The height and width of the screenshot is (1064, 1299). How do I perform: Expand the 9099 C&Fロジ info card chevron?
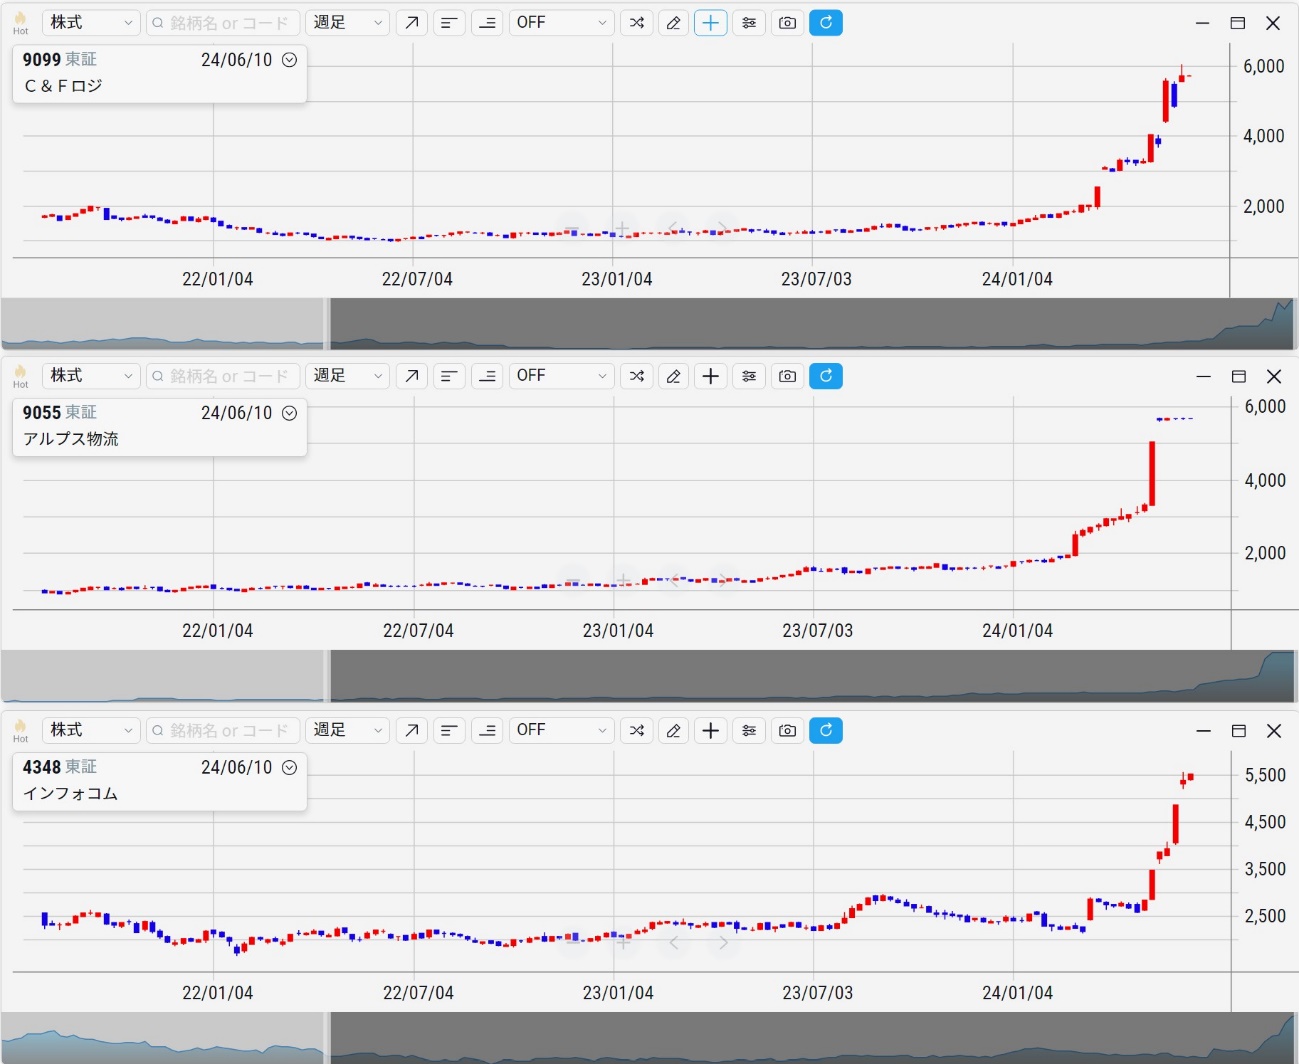[289, 60]
